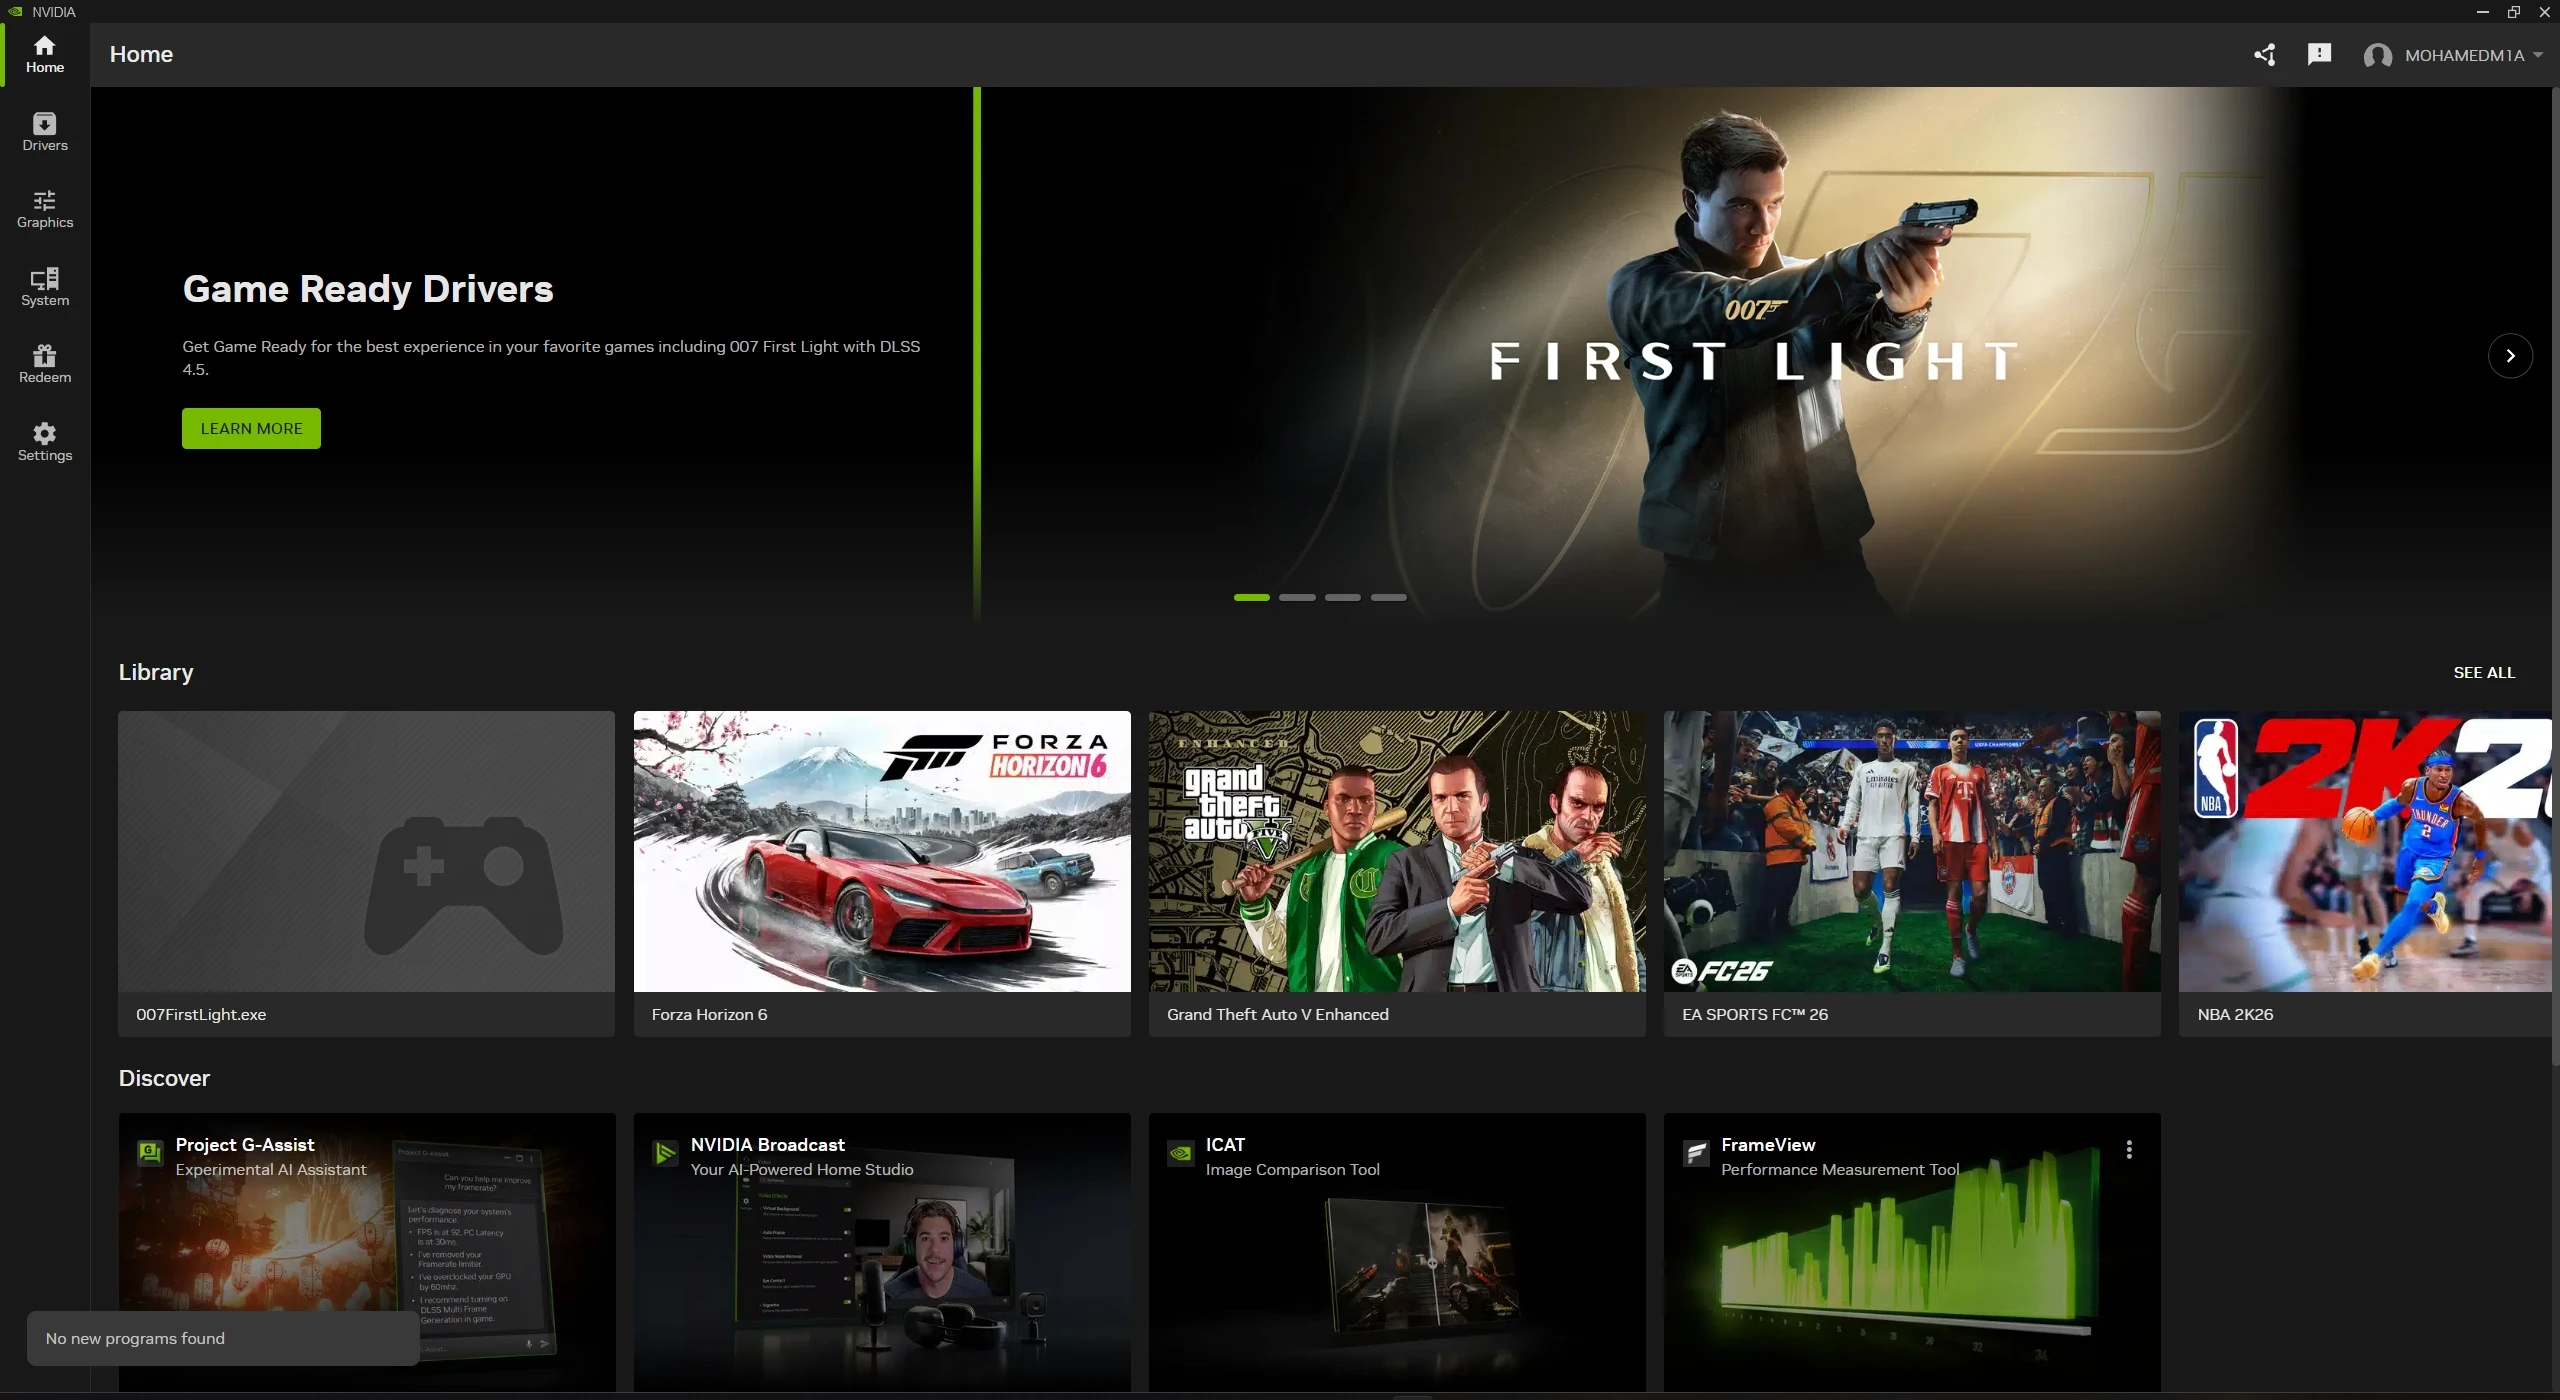Image resolution: width=2560 pixels, height=1400 pixels.
Task: Click the 007 First Light banner image
Action: (1766, 355)
